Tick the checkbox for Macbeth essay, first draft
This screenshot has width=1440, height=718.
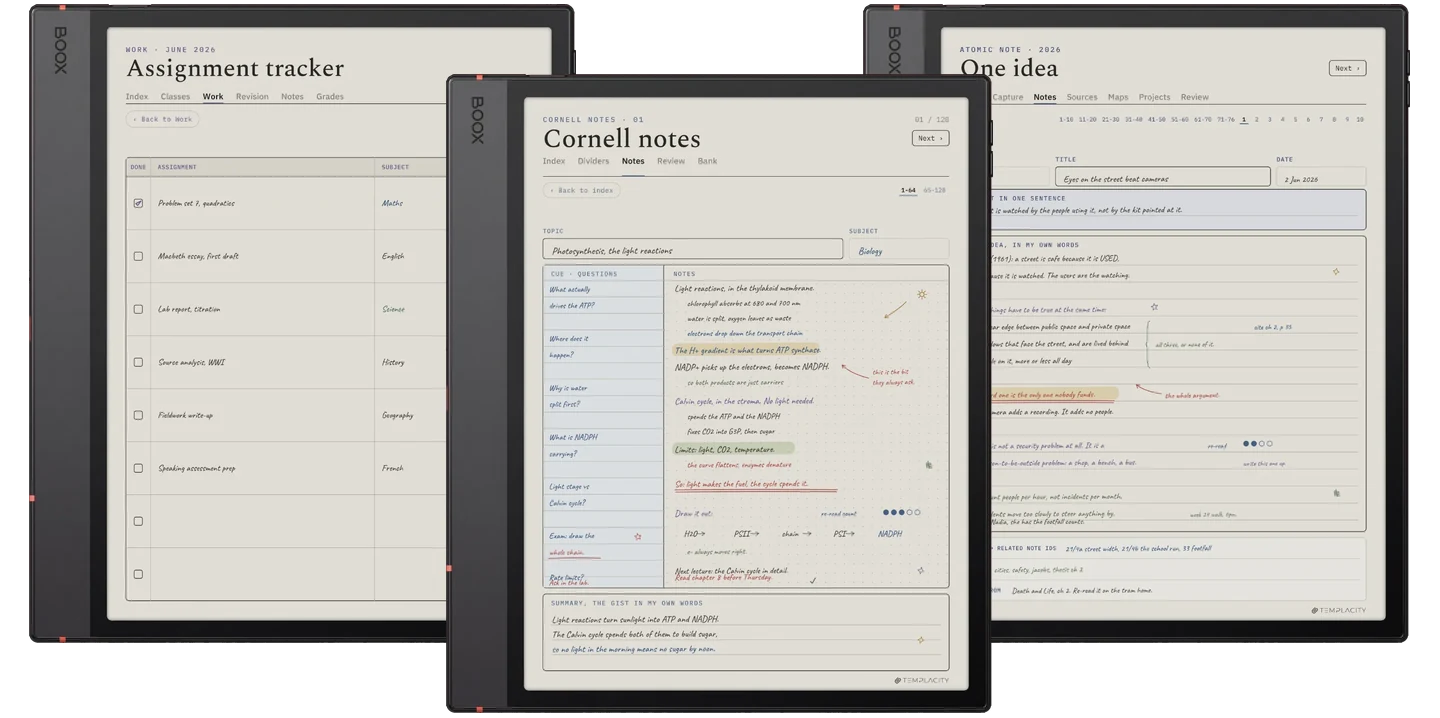(x=138, y=256)
